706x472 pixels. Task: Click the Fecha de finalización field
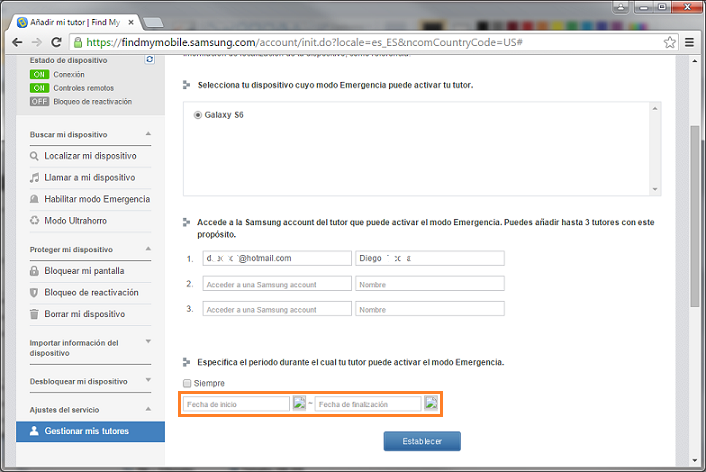point(368,404)
